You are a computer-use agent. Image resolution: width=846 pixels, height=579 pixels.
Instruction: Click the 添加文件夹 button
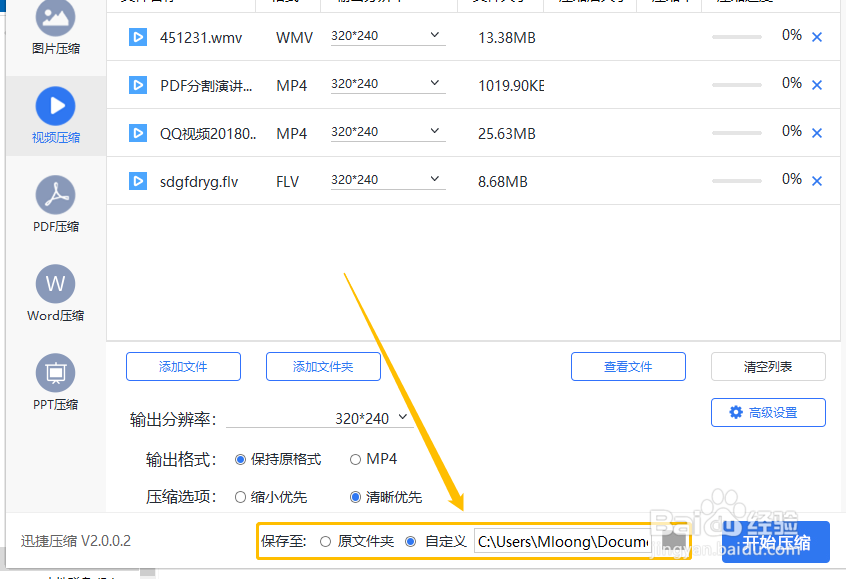[323, 366]
